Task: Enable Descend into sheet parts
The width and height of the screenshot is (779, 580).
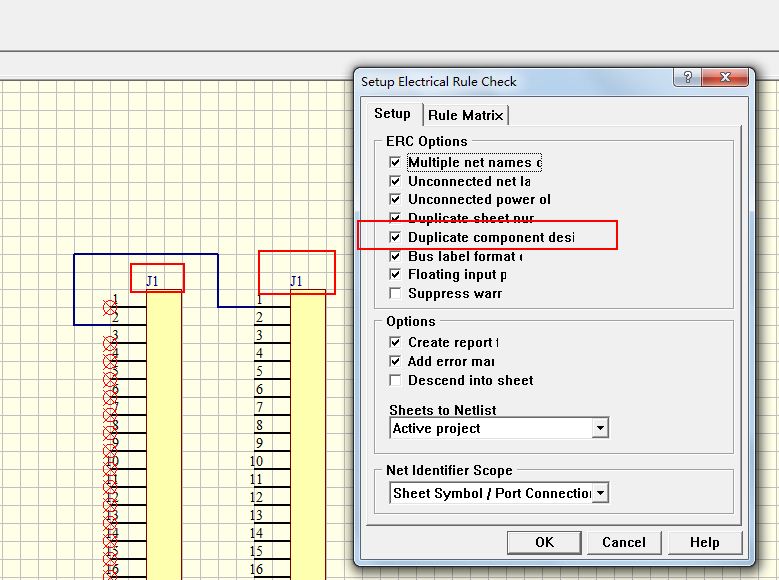Action: pos(395,380)
